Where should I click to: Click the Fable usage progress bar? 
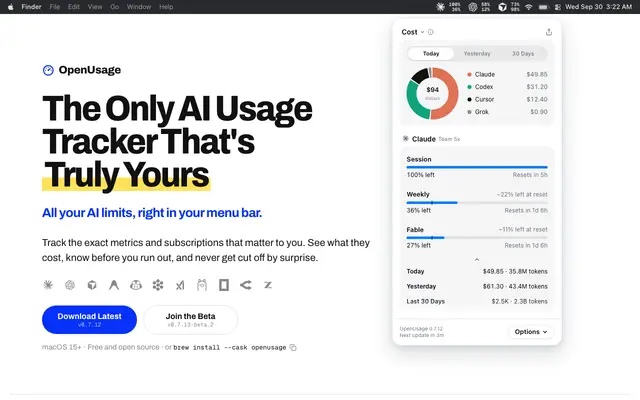(x=477, y=238)
